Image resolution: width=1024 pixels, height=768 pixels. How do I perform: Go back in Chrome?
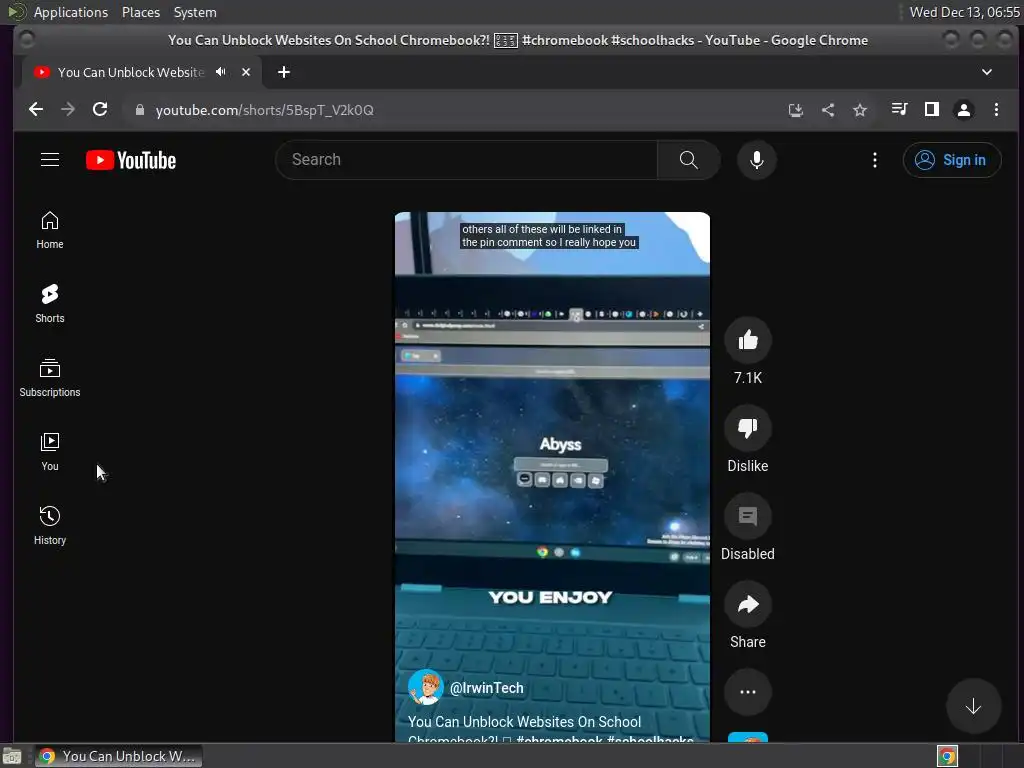(36, 110)
